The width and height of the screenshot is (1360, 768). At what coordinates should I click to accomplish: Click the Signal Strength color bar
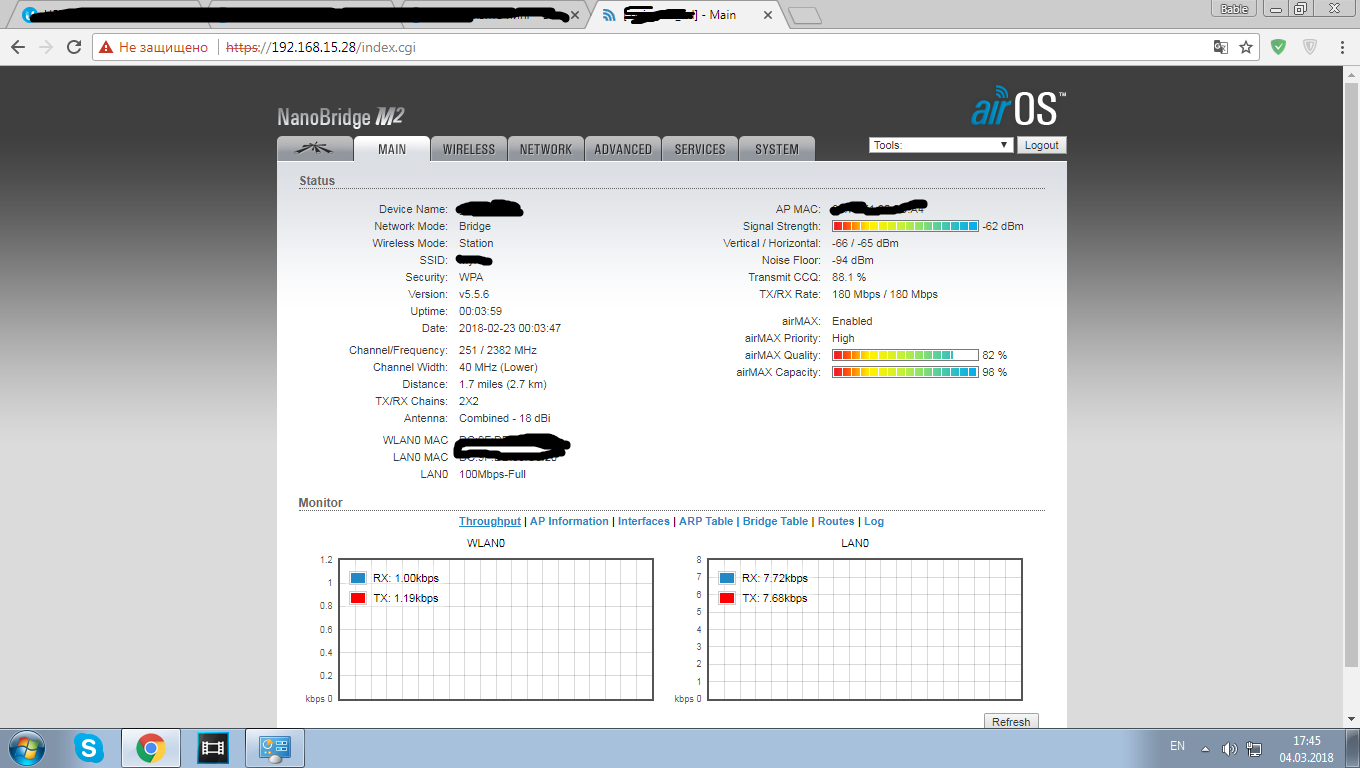pos(905,226)
